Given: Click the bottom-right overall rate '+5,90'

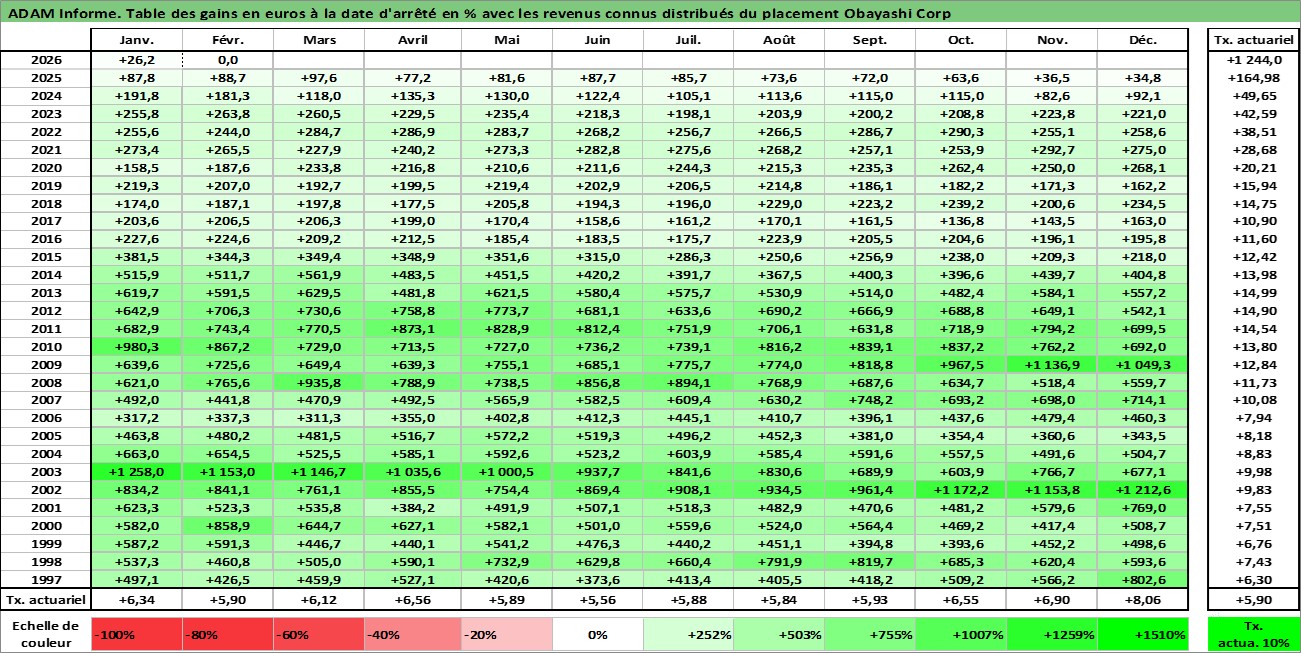Looking at the screenshot, I should (x=1253, y=599).
